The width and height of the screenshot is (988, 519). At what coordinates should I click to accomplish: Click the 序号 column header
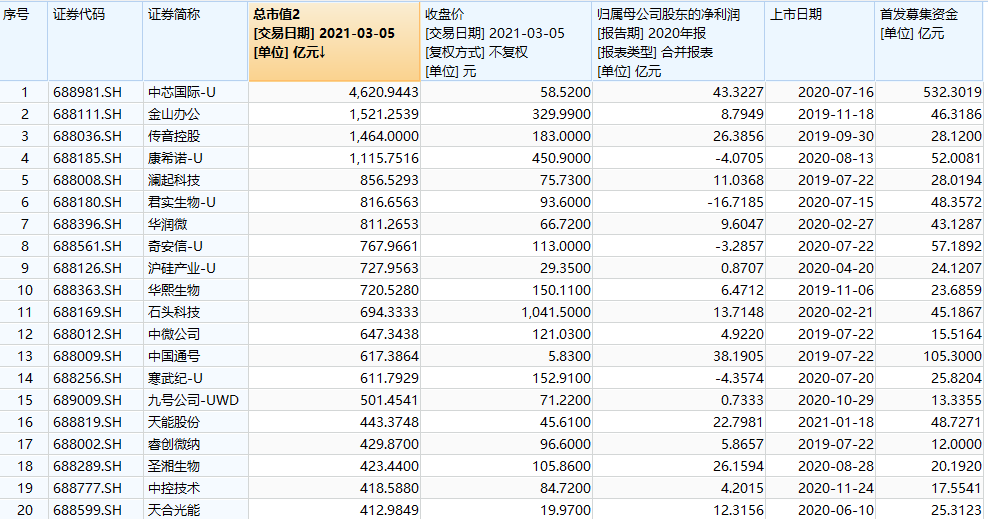(24, 42)
